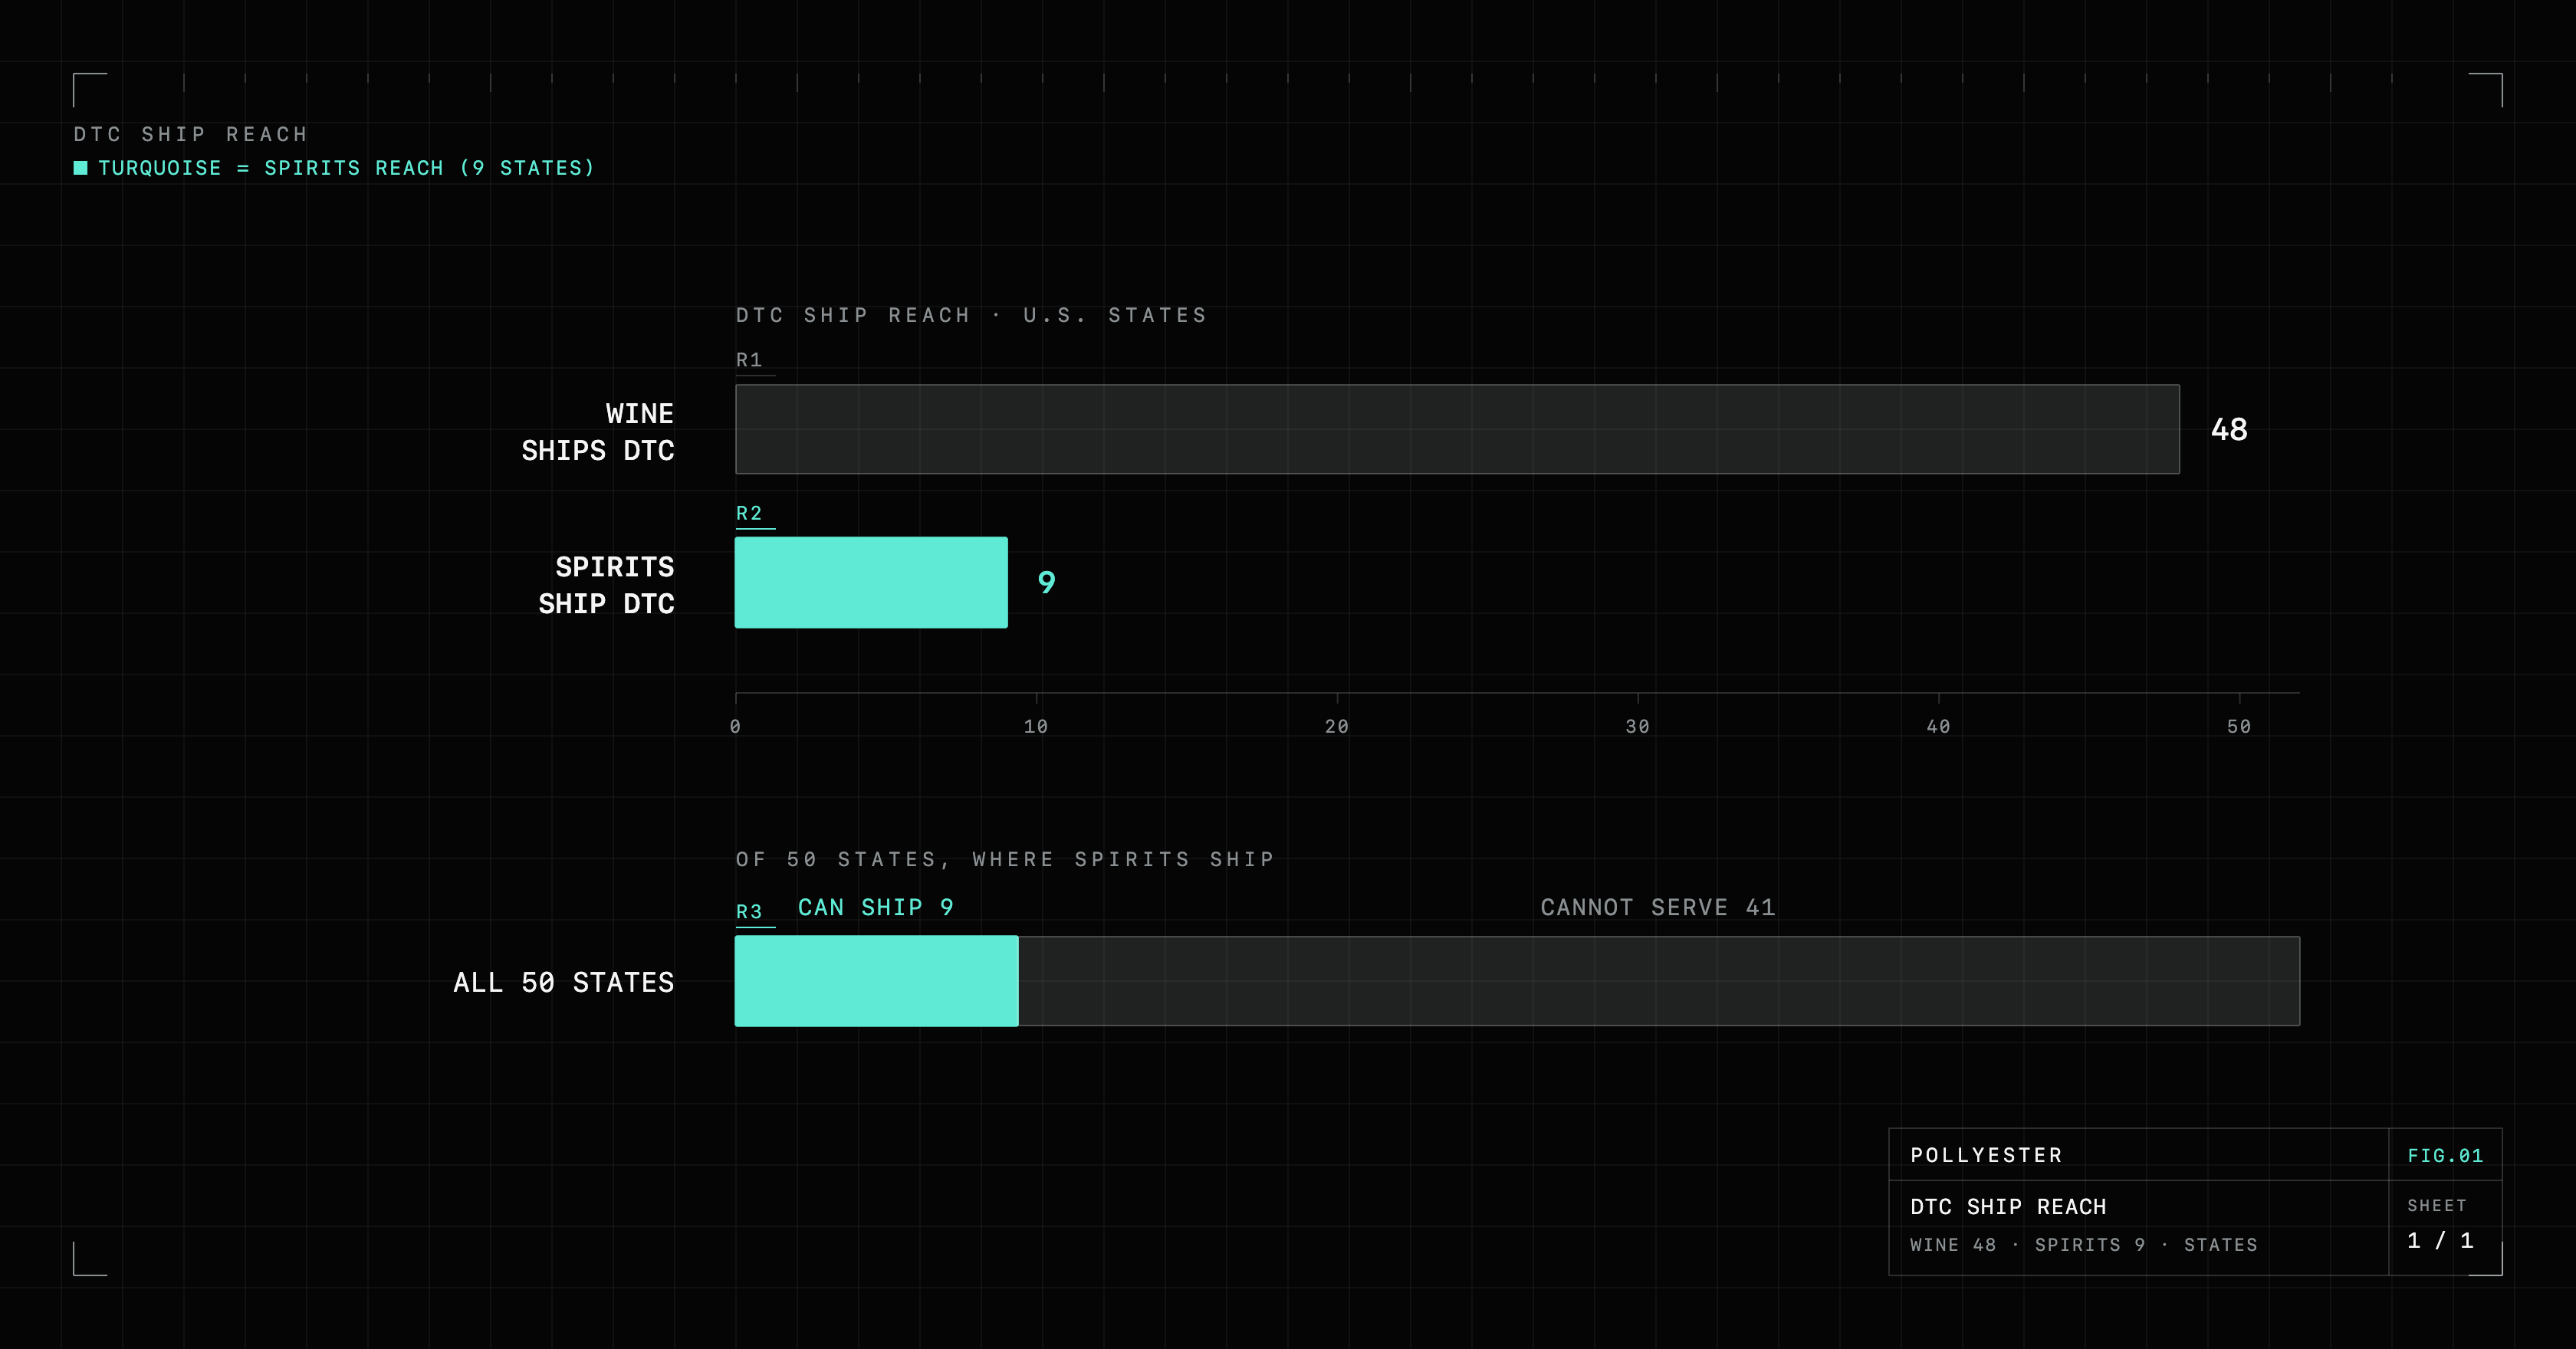The width and height of the screenshot is (2576, 1349).
Task: Click the R1 row marker
Action: pos(749,360)
